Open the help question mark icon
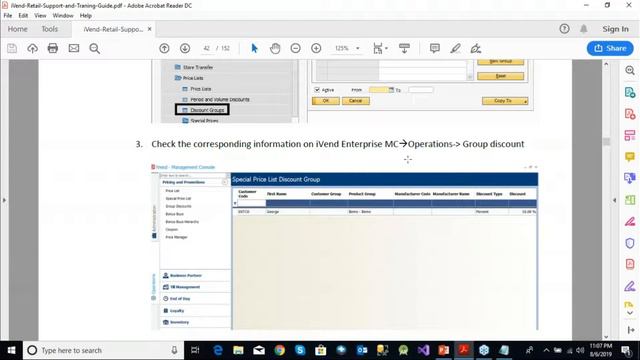 pyautogui.click(x=564, y=29)
